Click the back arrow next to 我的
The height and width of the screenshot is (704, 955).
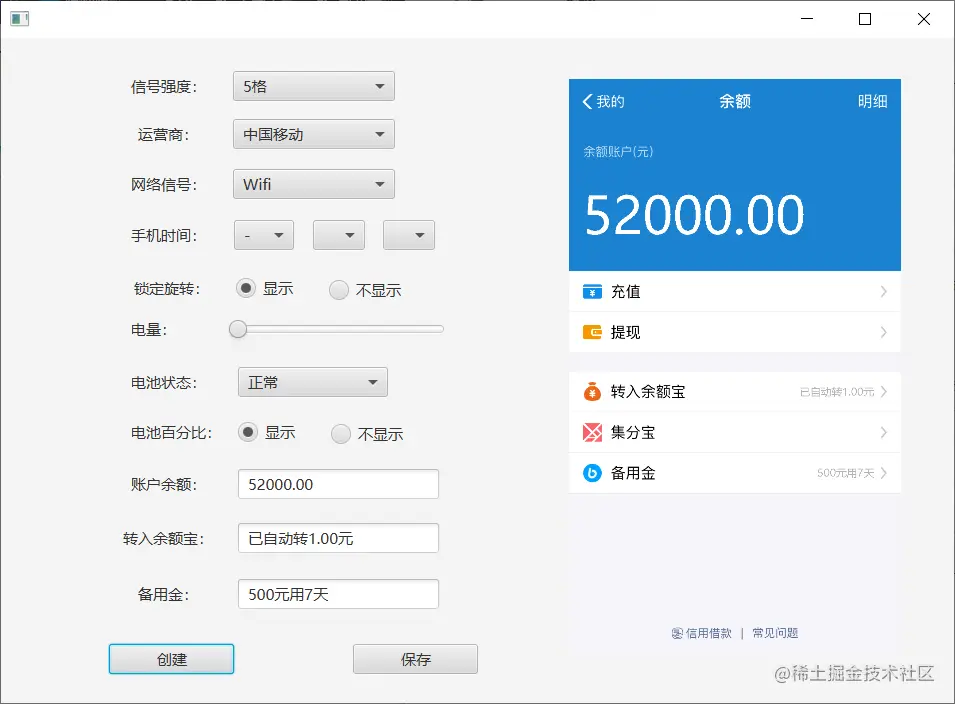pyautogui.click(x=587, y=102)
